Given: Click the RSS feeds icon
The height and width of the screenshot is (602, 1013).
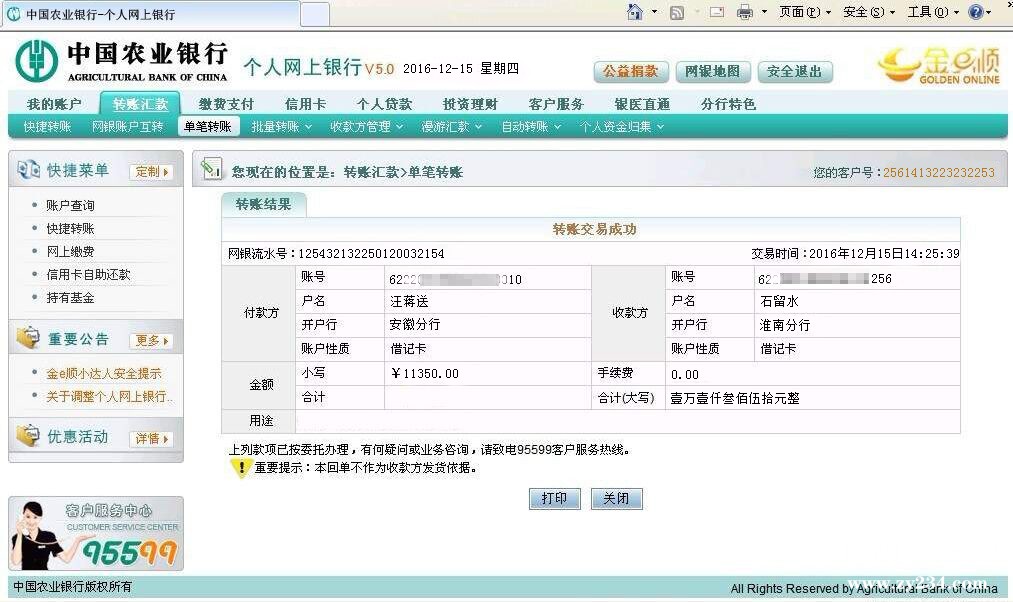Looking at the screenshot, I should (677, 12).
